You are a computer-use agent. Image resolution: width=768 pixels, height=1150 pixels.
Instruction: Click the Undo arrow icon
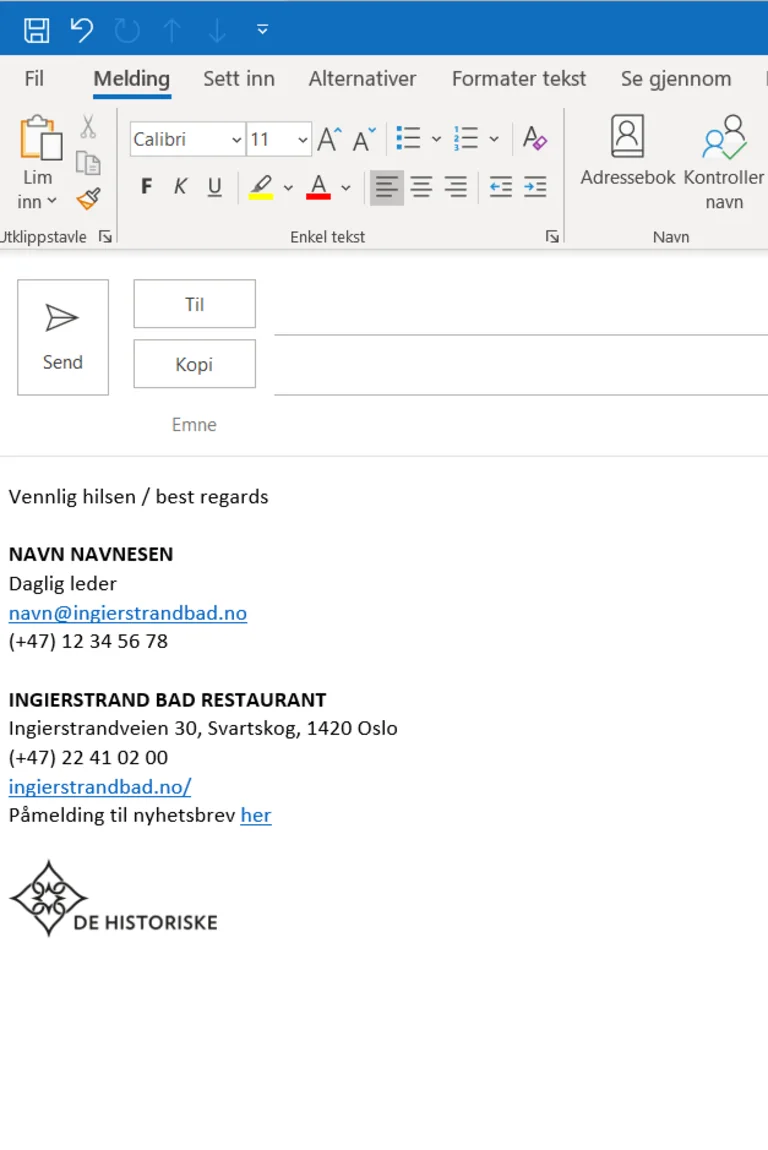point(82,30)
